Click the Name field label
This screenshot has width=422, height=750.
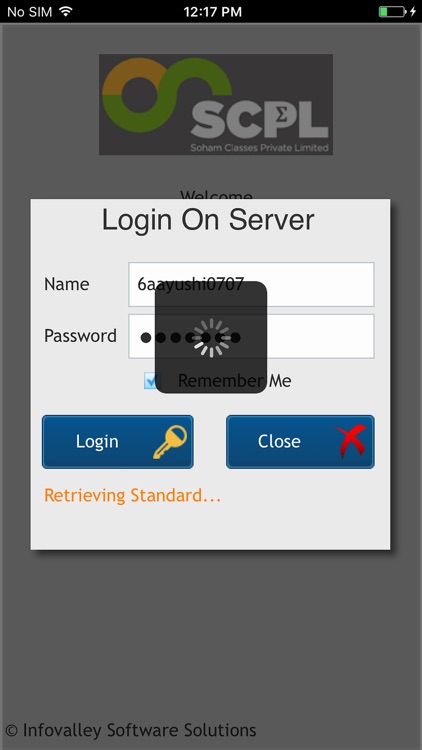coord(67,284)
